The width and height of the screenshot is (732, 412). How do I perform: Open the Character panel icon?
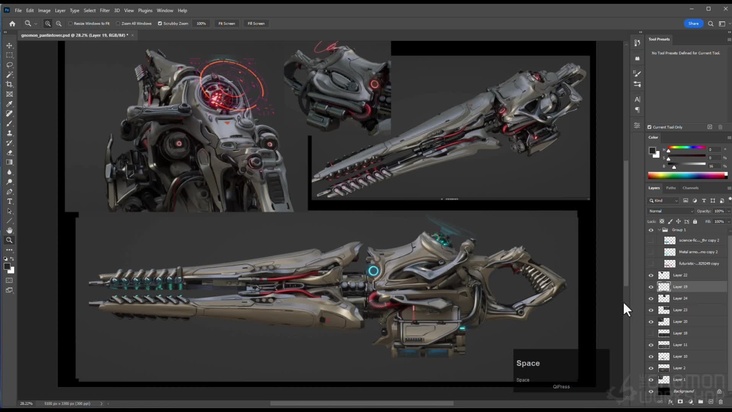637,99
